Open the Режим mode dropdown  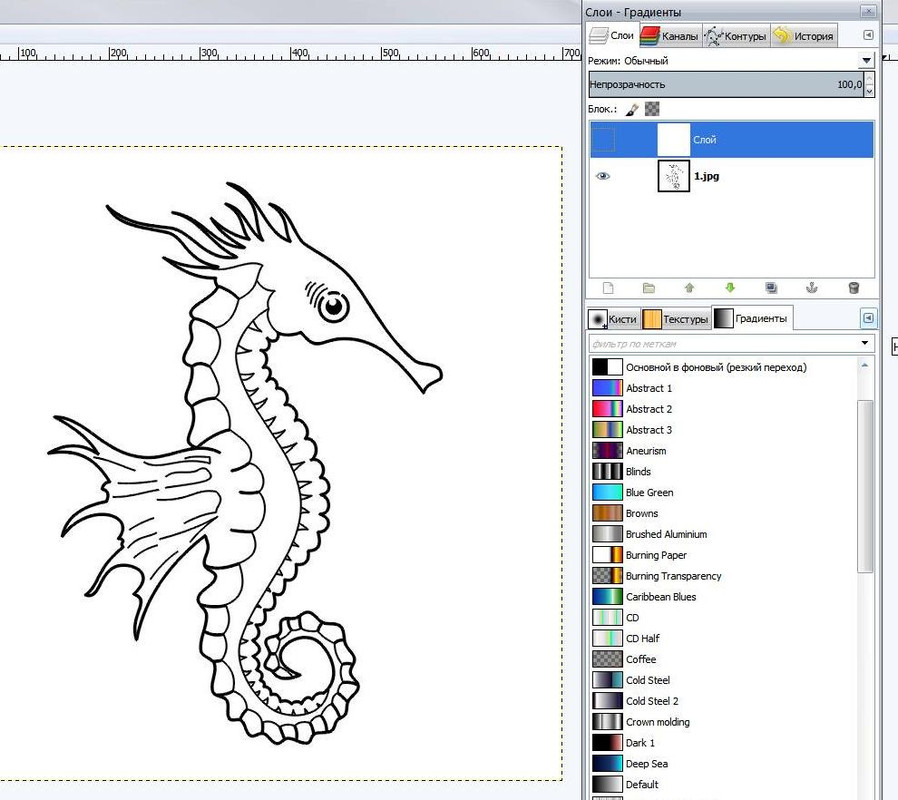866,60
